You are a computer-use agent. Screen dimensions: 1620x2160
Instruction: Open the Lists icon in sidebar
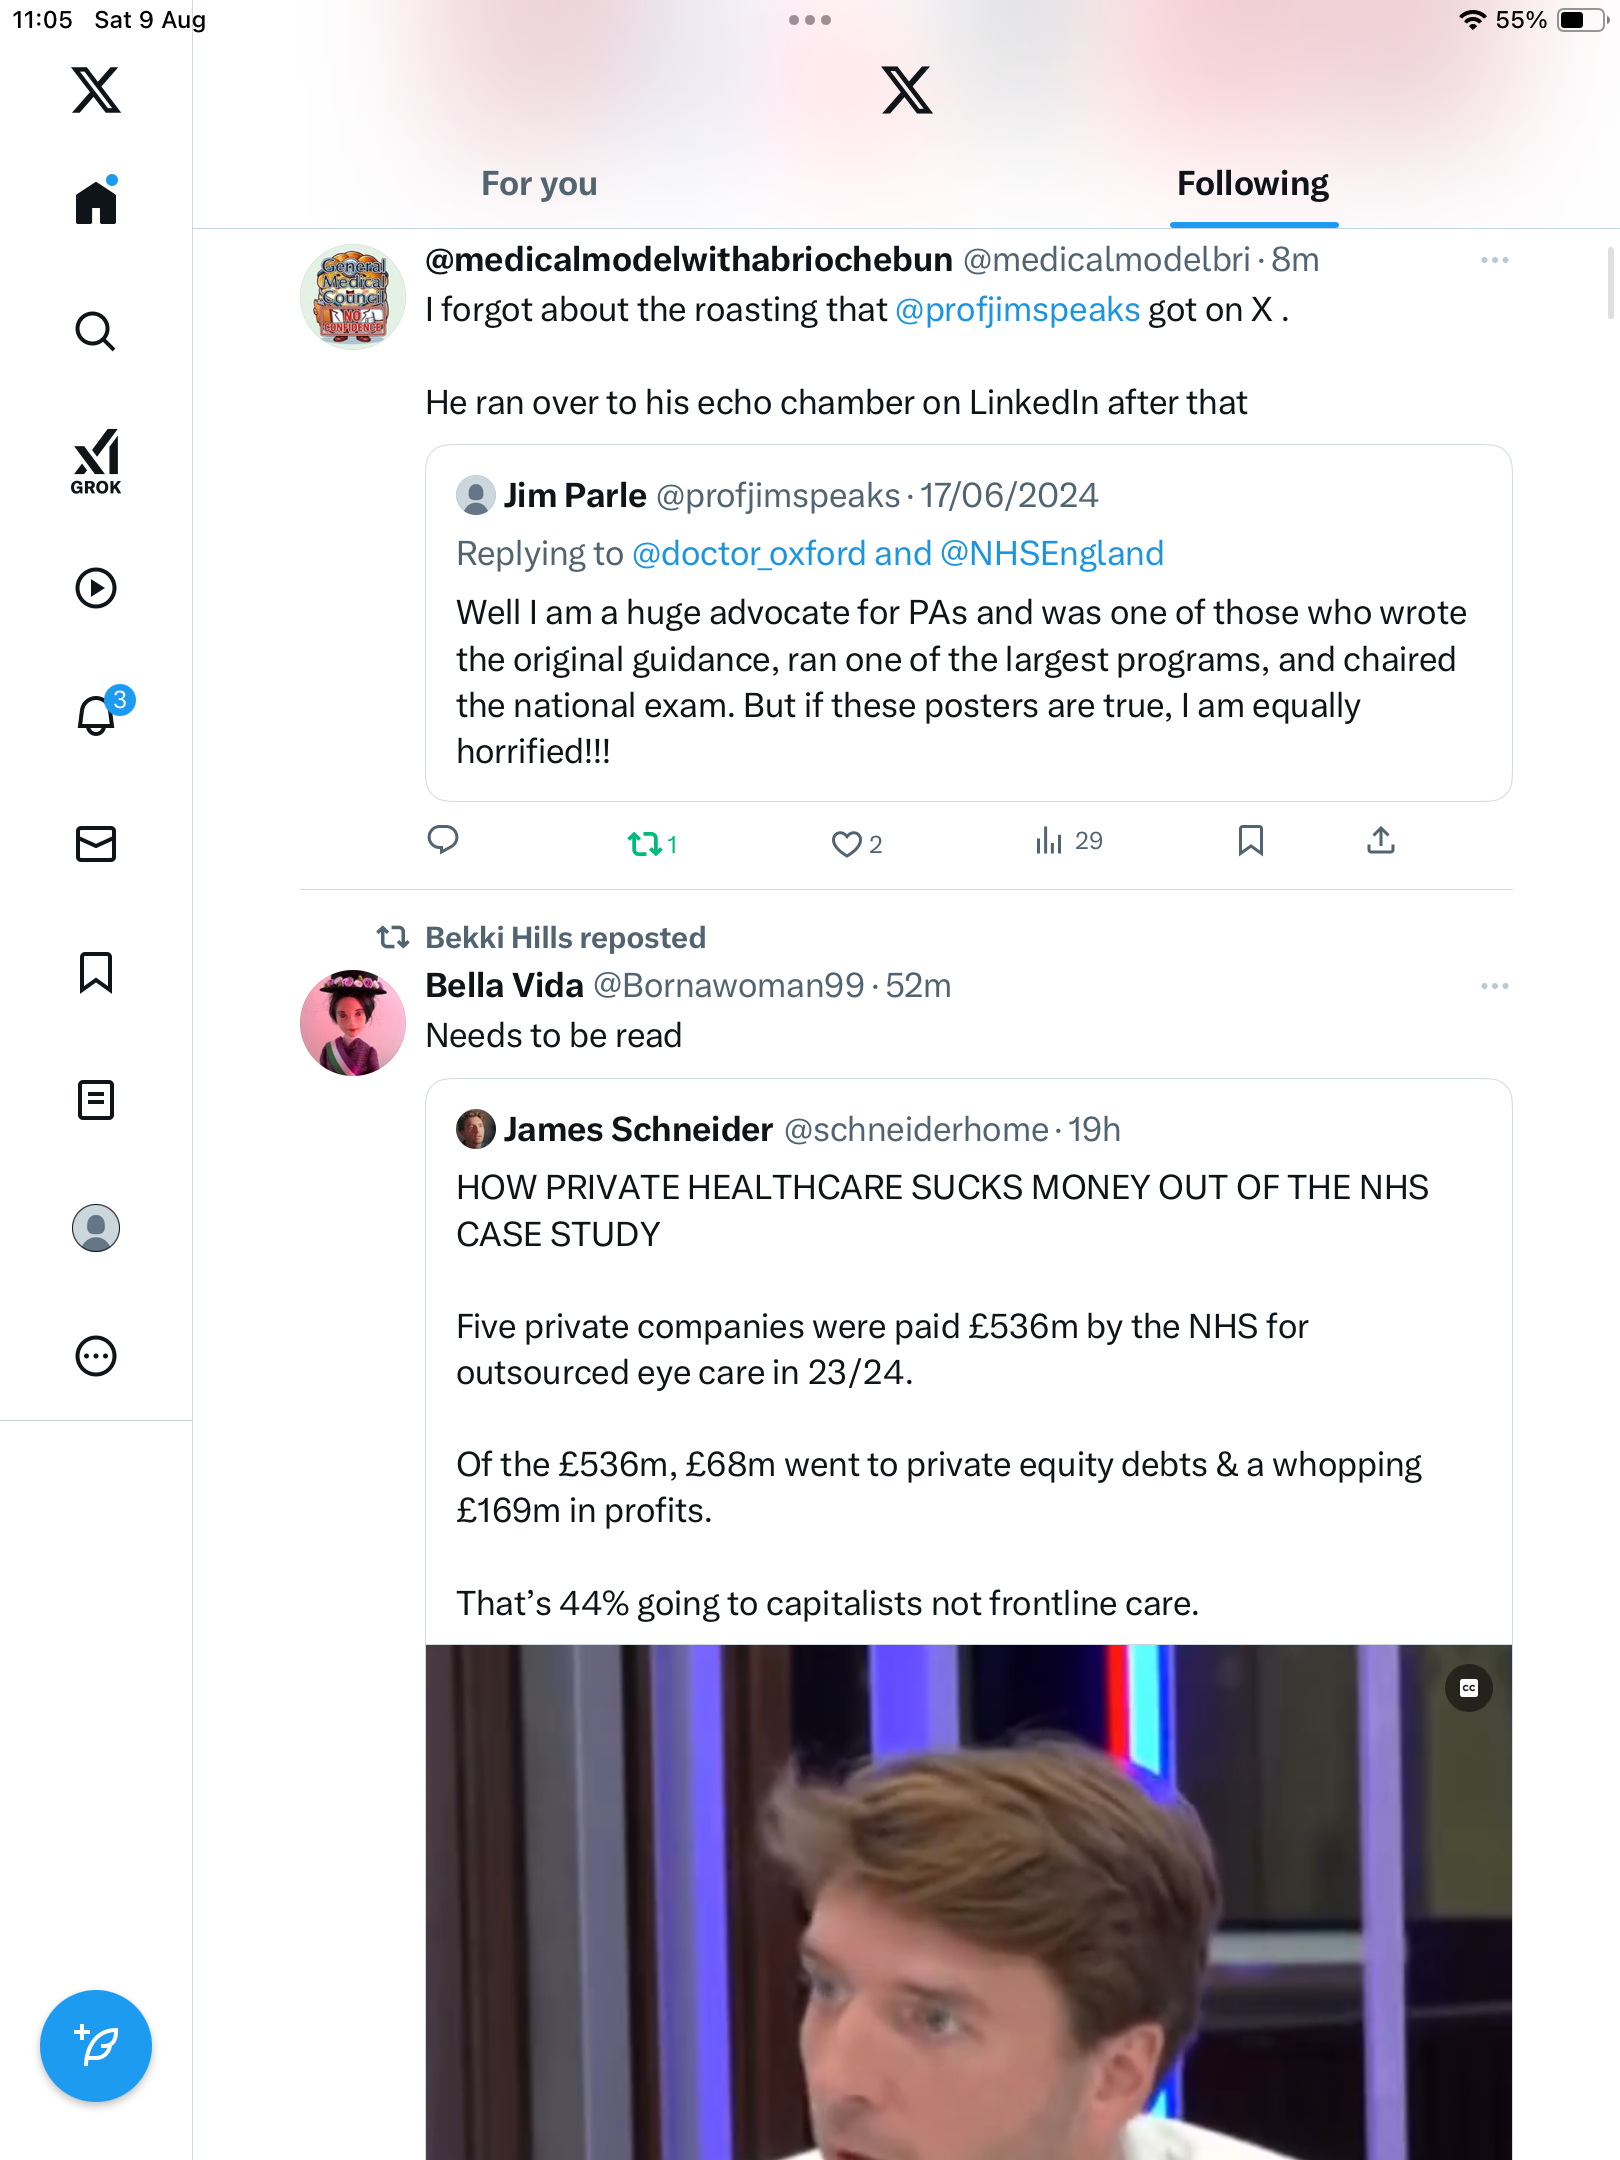[96, 1100]
